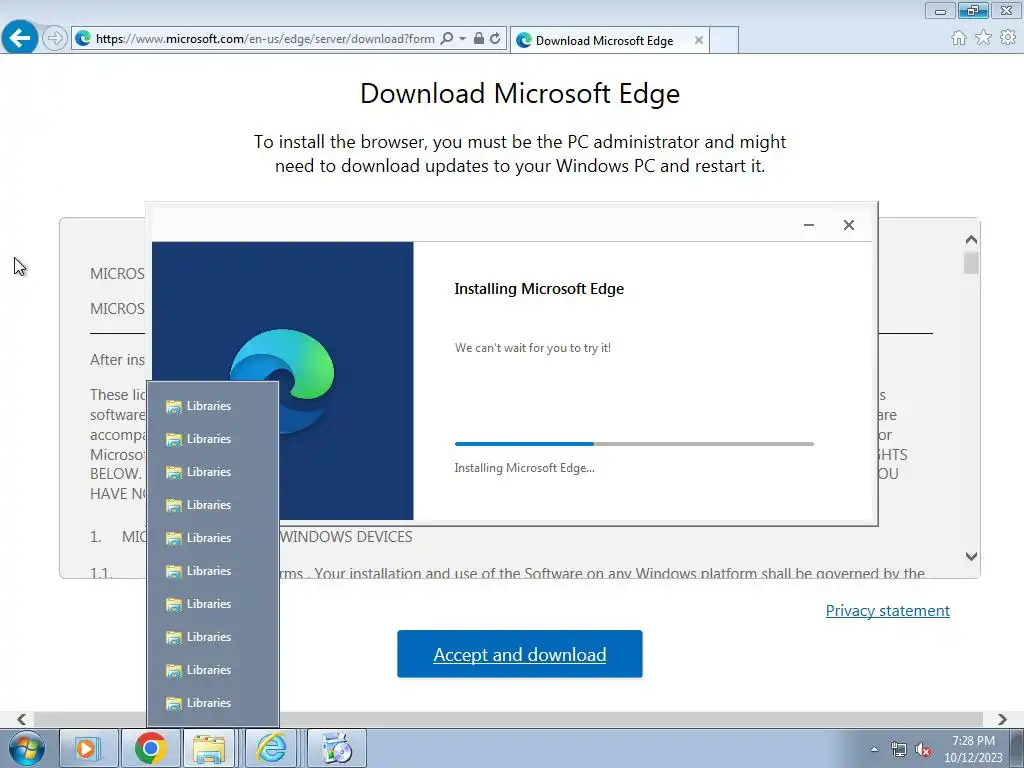Open the Windows Start menu

pos(26,748)
